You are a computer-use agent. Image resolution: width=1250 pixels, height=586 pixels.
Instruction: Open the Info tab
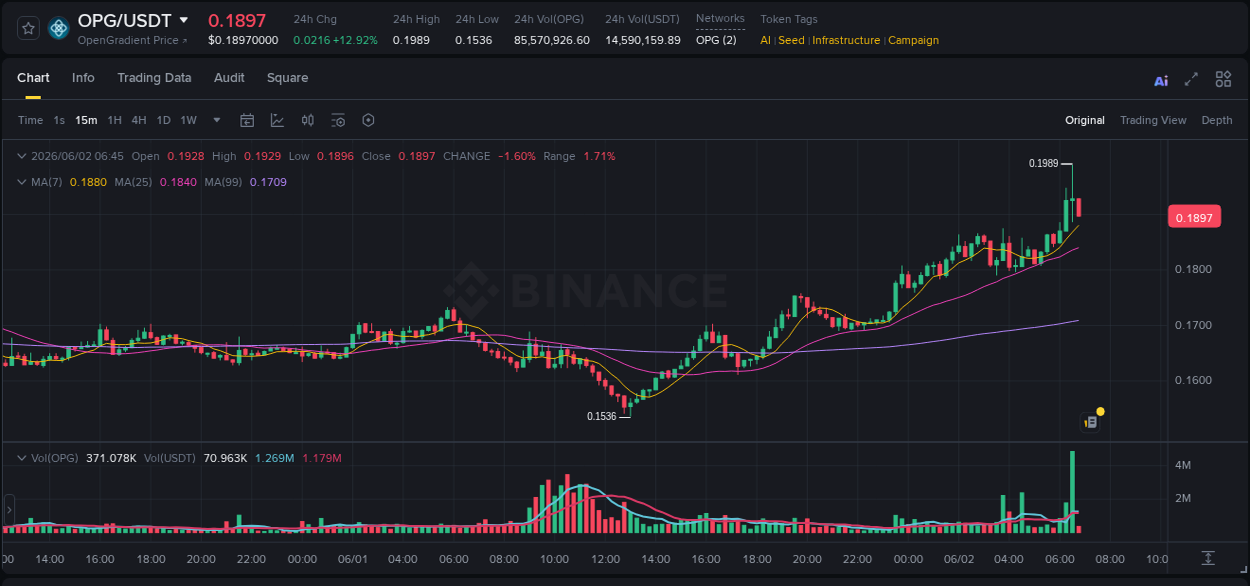point(83,78)
